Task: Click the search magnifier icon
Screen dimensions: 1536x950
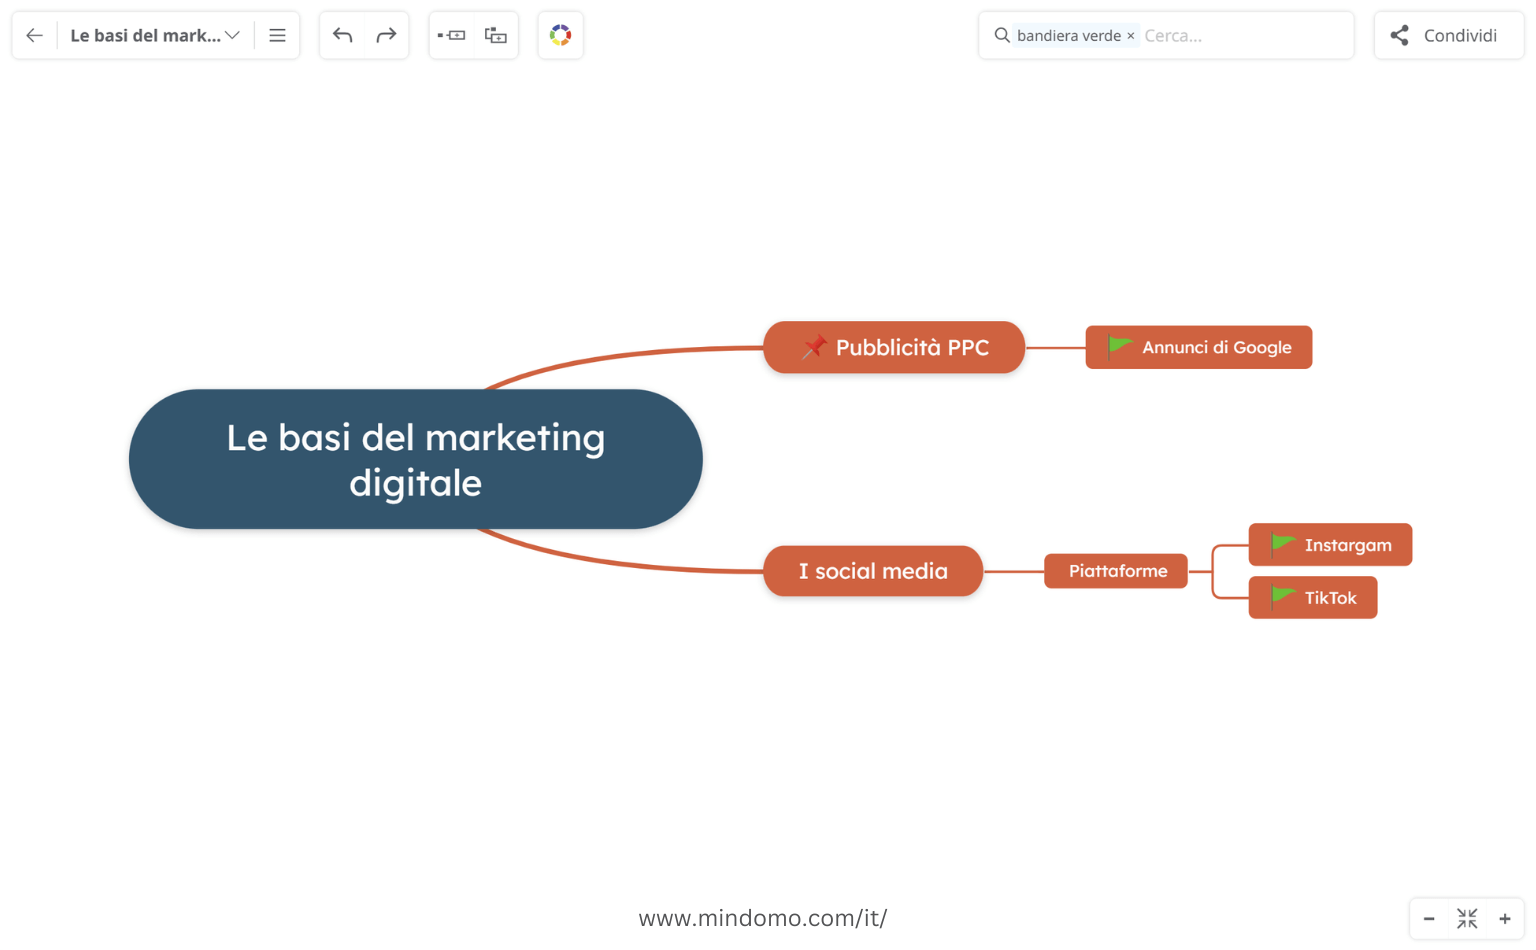Action: click(x=1001, y=36)
